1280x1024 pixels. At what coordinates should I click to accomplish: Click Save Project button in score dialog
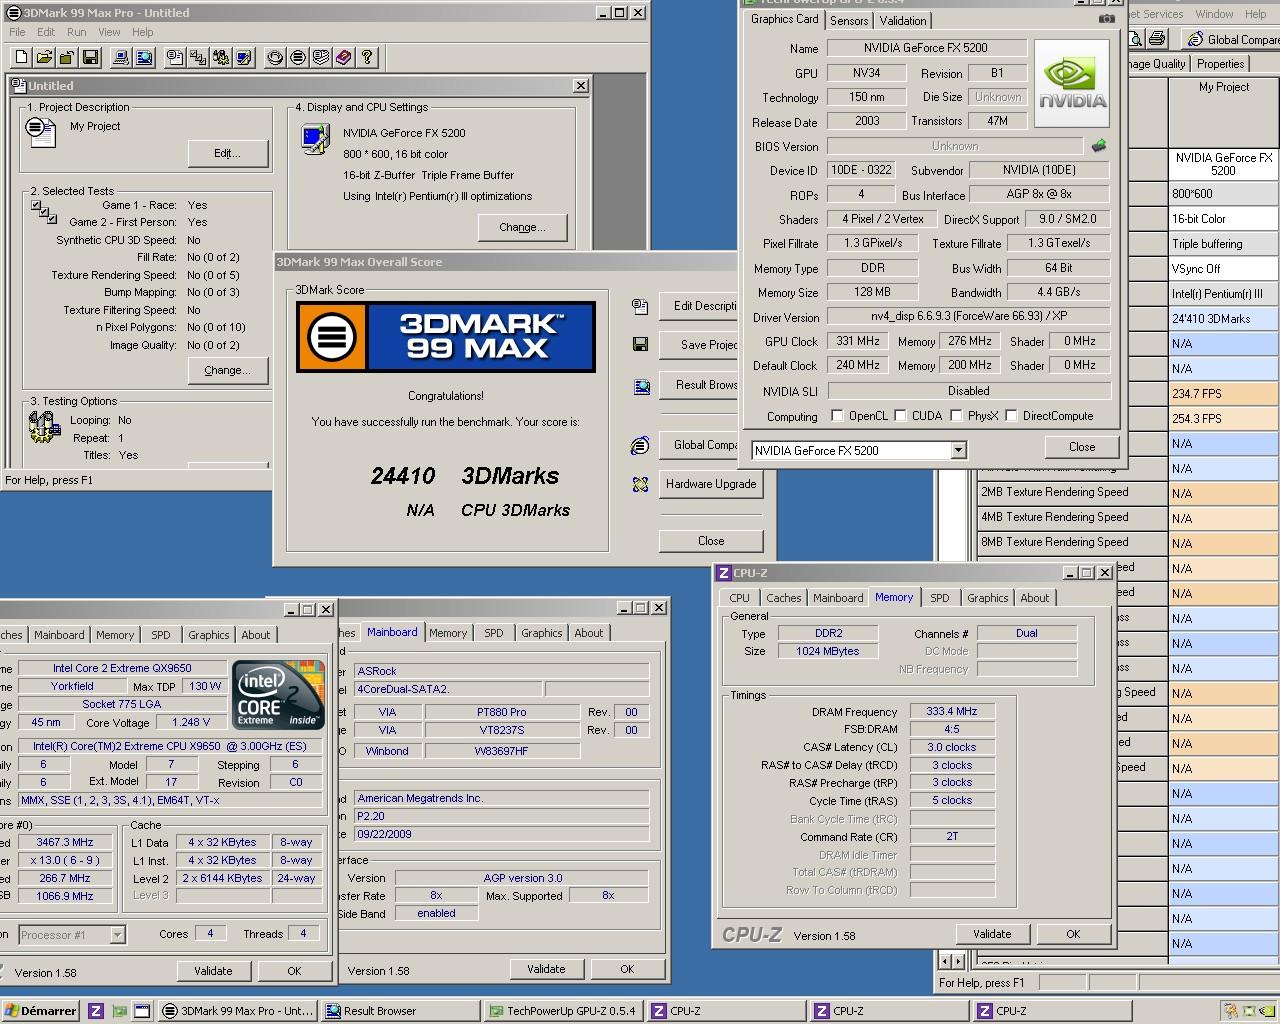click(699, 345)
